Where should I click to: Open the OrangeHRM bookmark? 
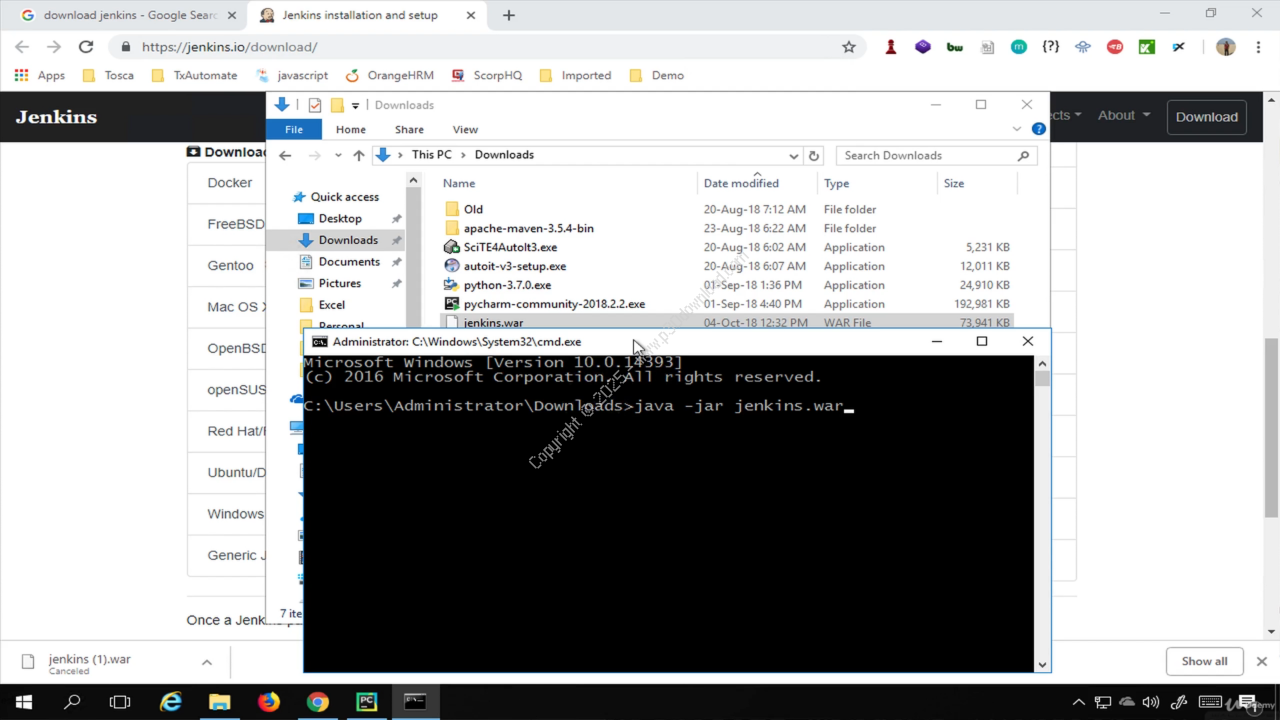[390, 75]
